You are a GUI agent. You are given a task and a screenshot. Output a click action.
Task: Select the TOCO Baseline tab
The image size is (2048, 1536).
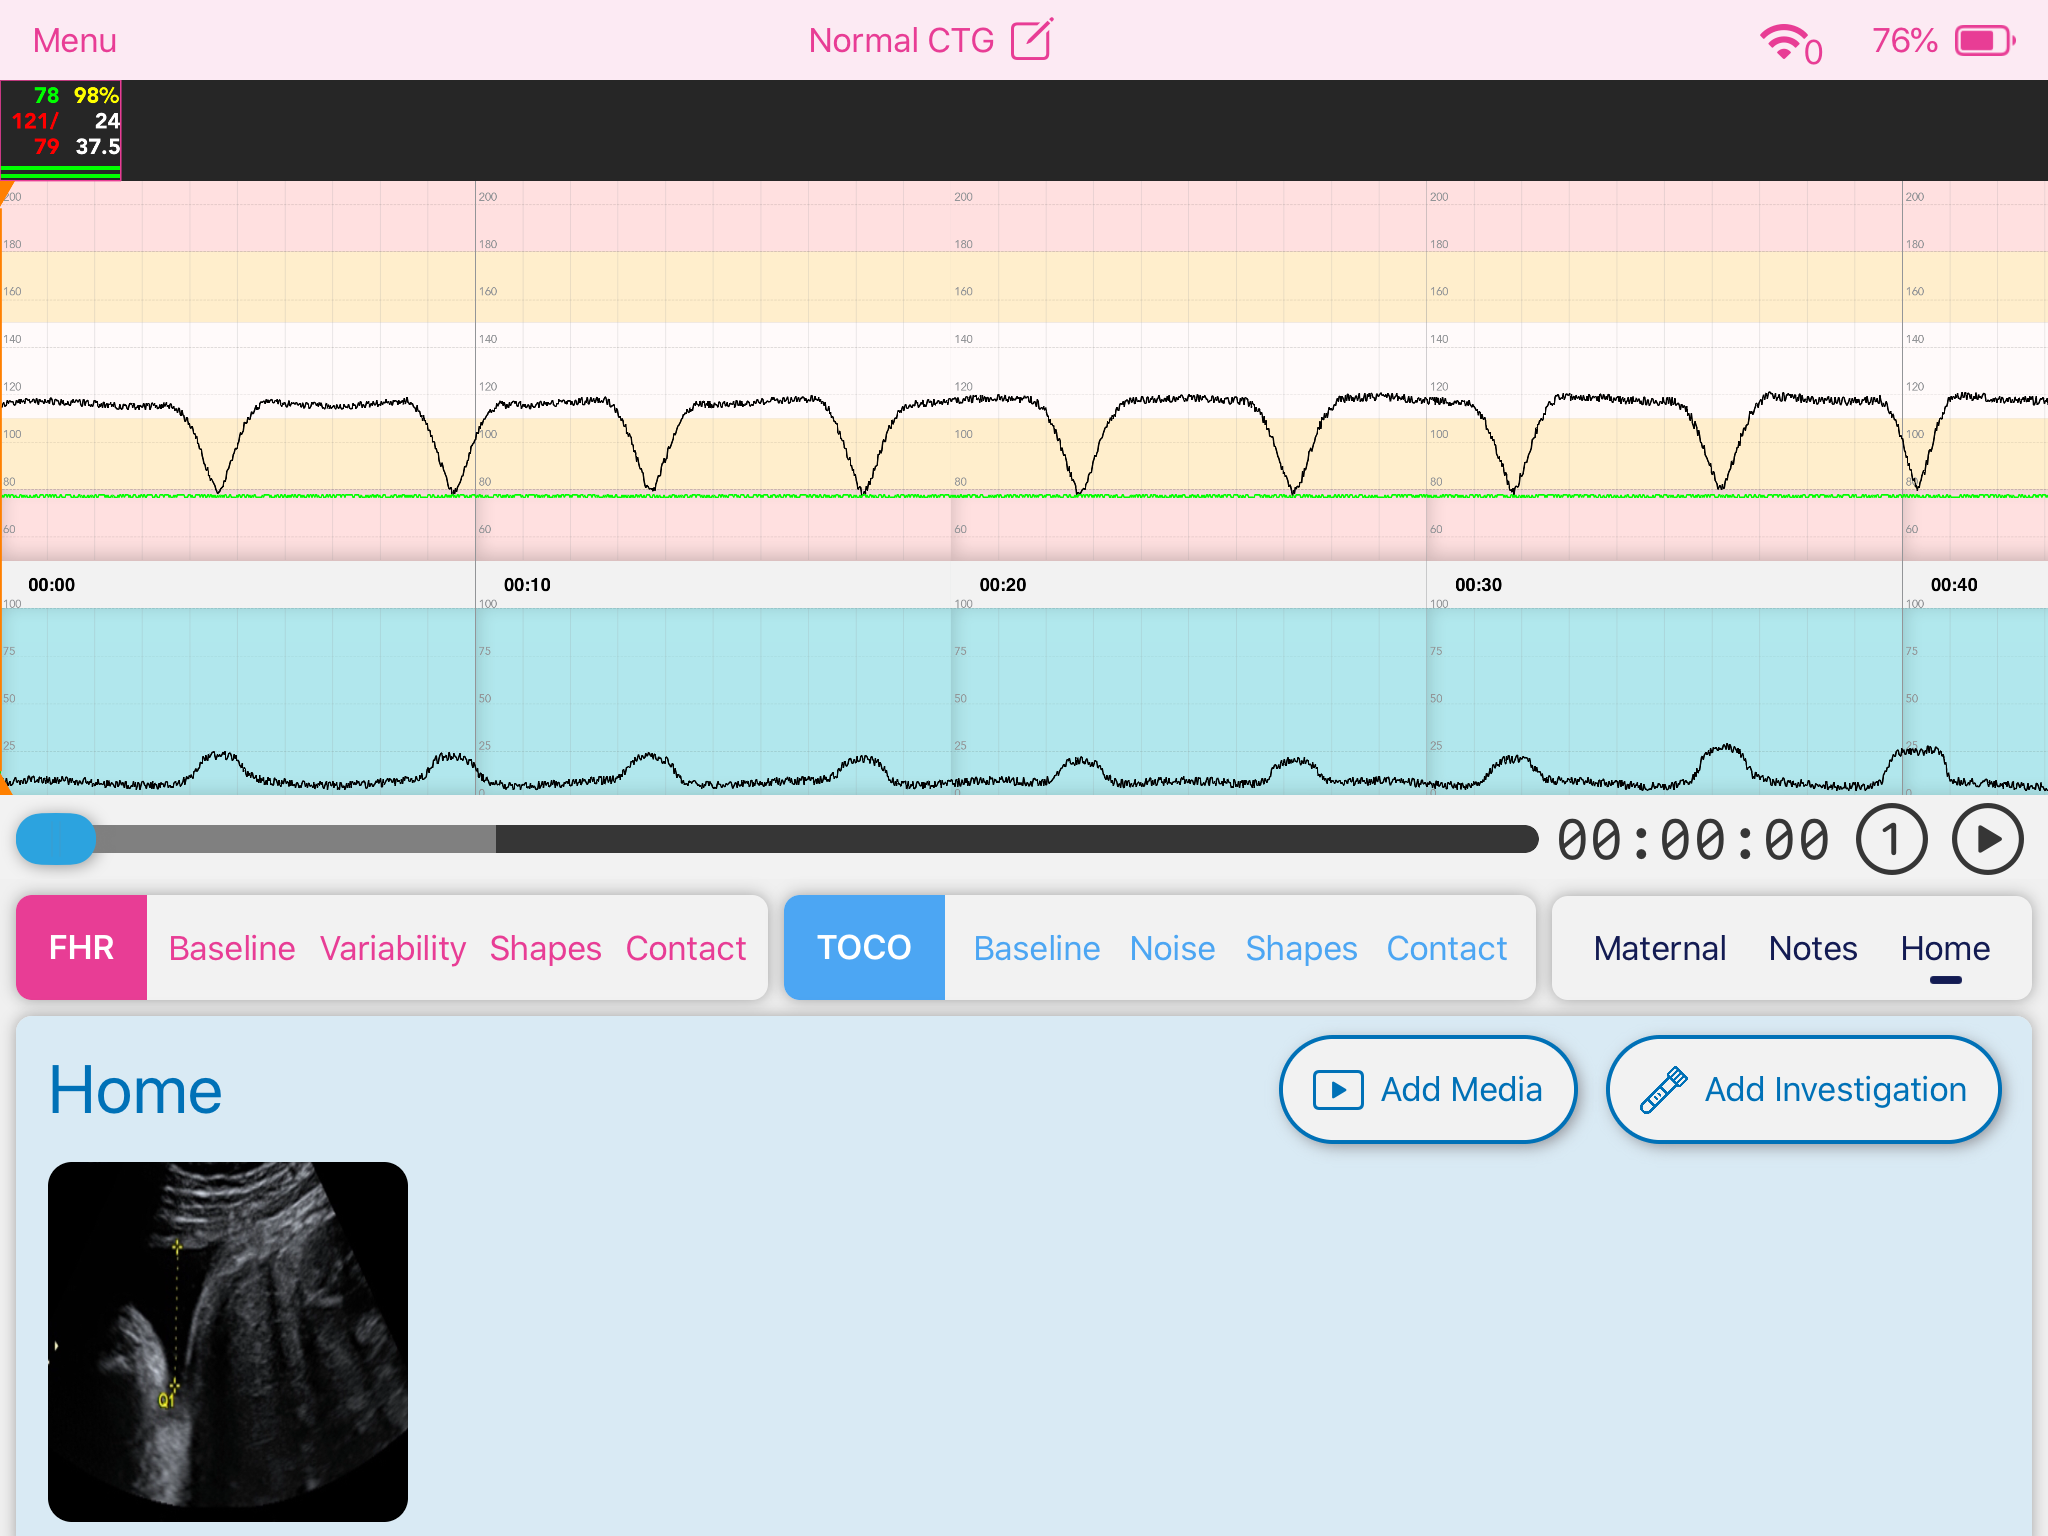pyautogui.click(x=1036, y=947)
